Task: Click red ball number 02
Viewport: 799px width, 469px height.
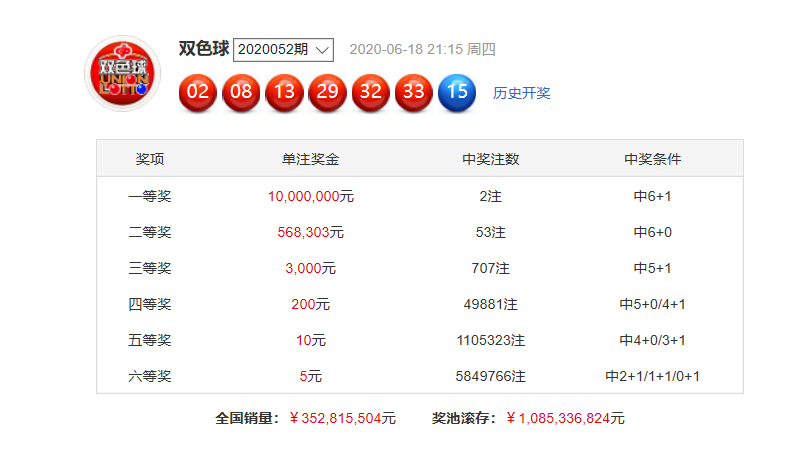Action: [x=198, y=92]
